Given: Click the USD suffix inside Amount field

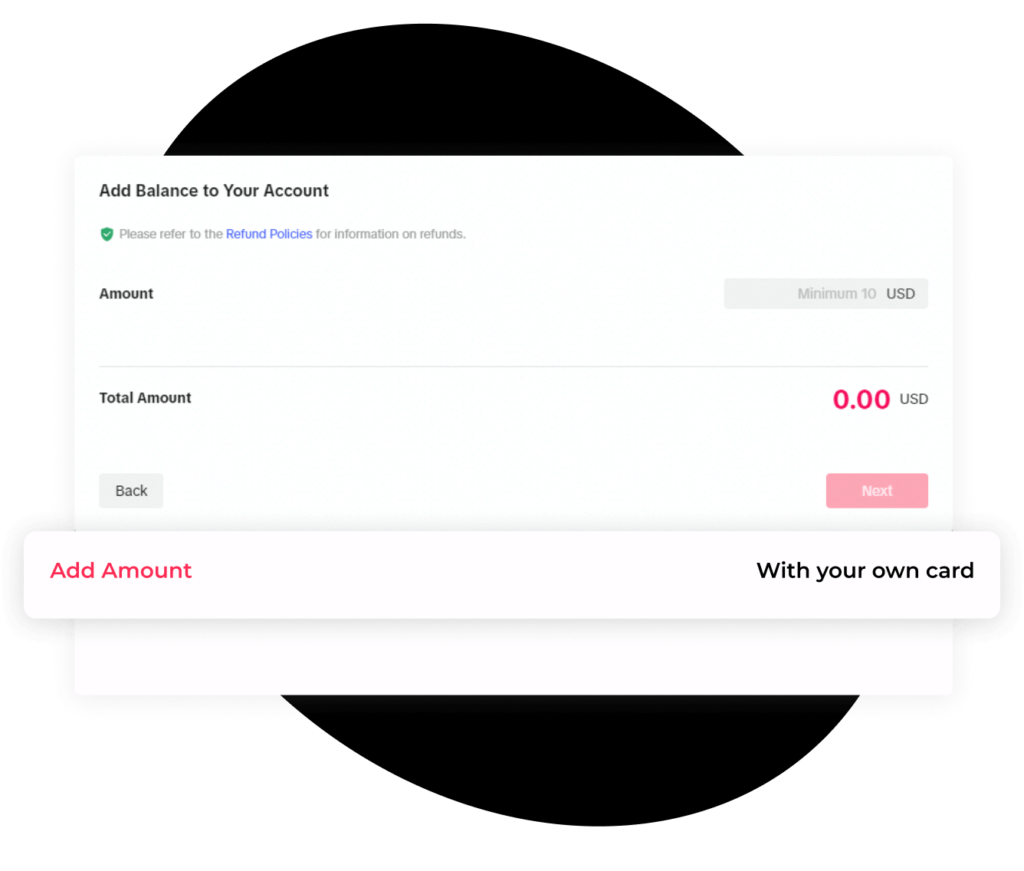Looking at the screenshot, I should (x=900, y=294).
